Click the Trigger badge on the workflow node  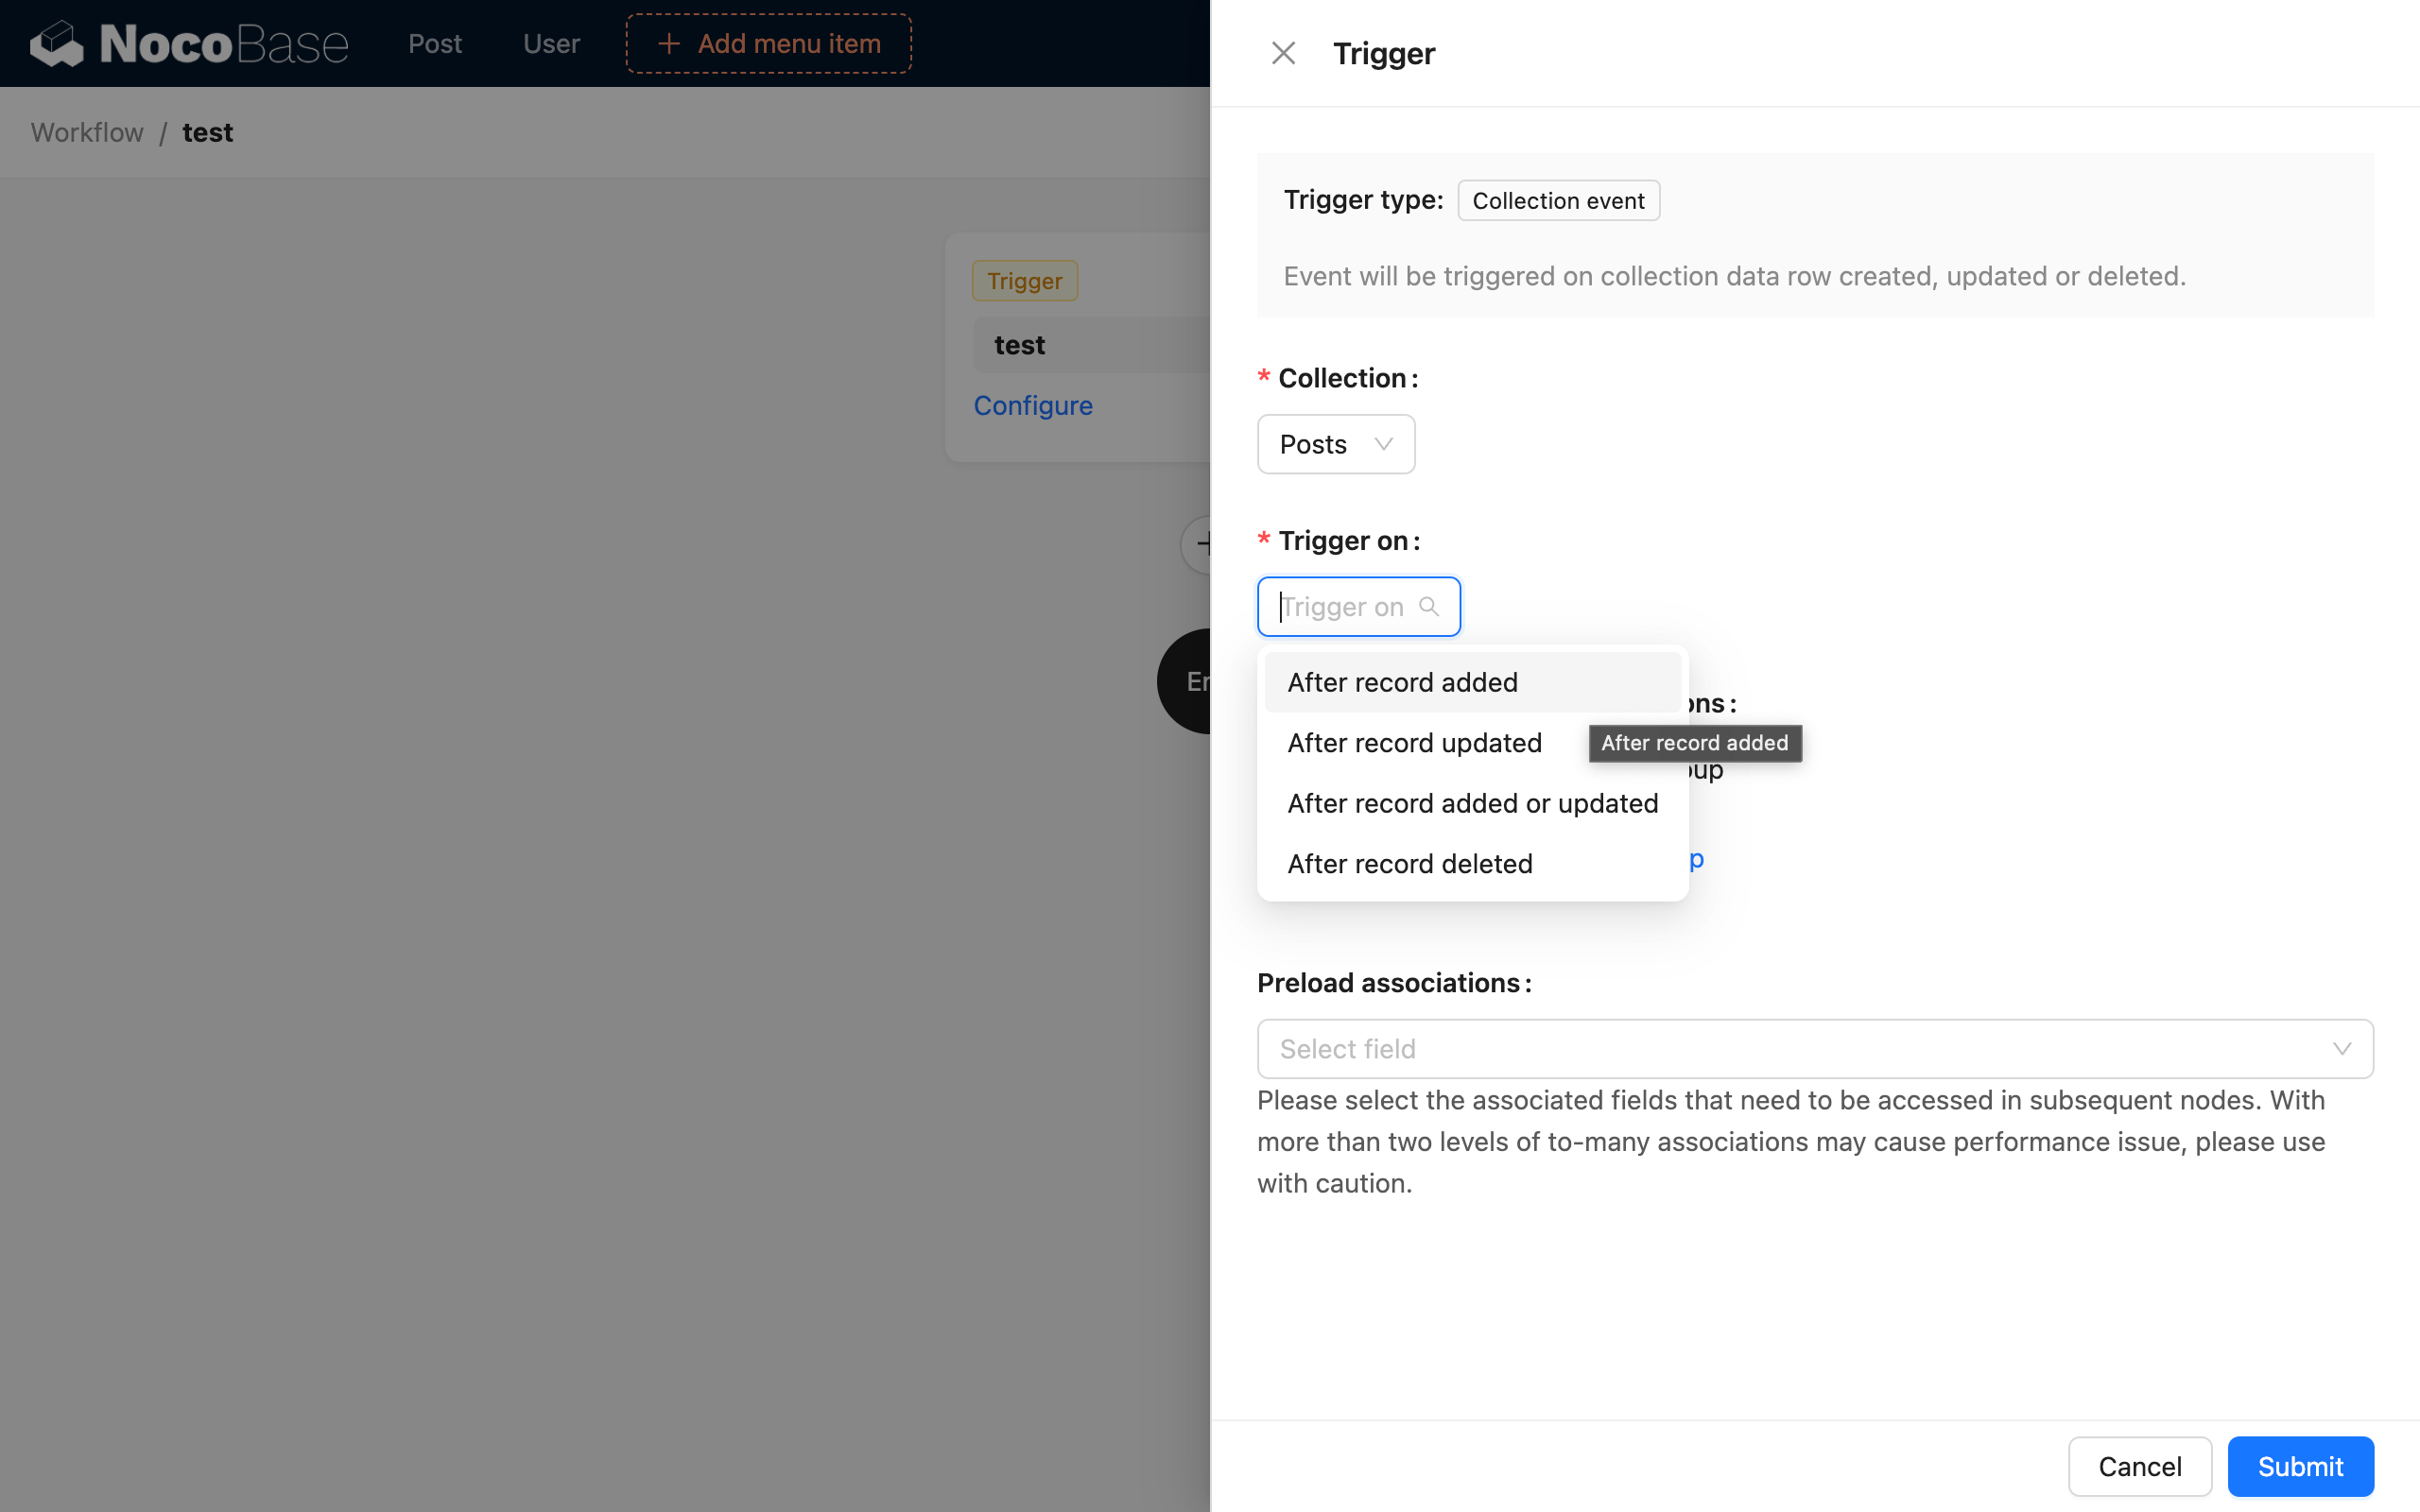pos(1023,280)
